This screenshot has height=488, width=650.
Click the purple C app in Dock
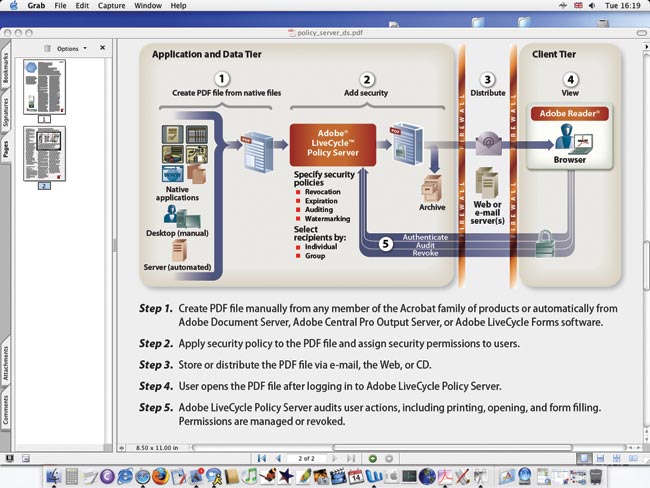(x=107, y=477)
